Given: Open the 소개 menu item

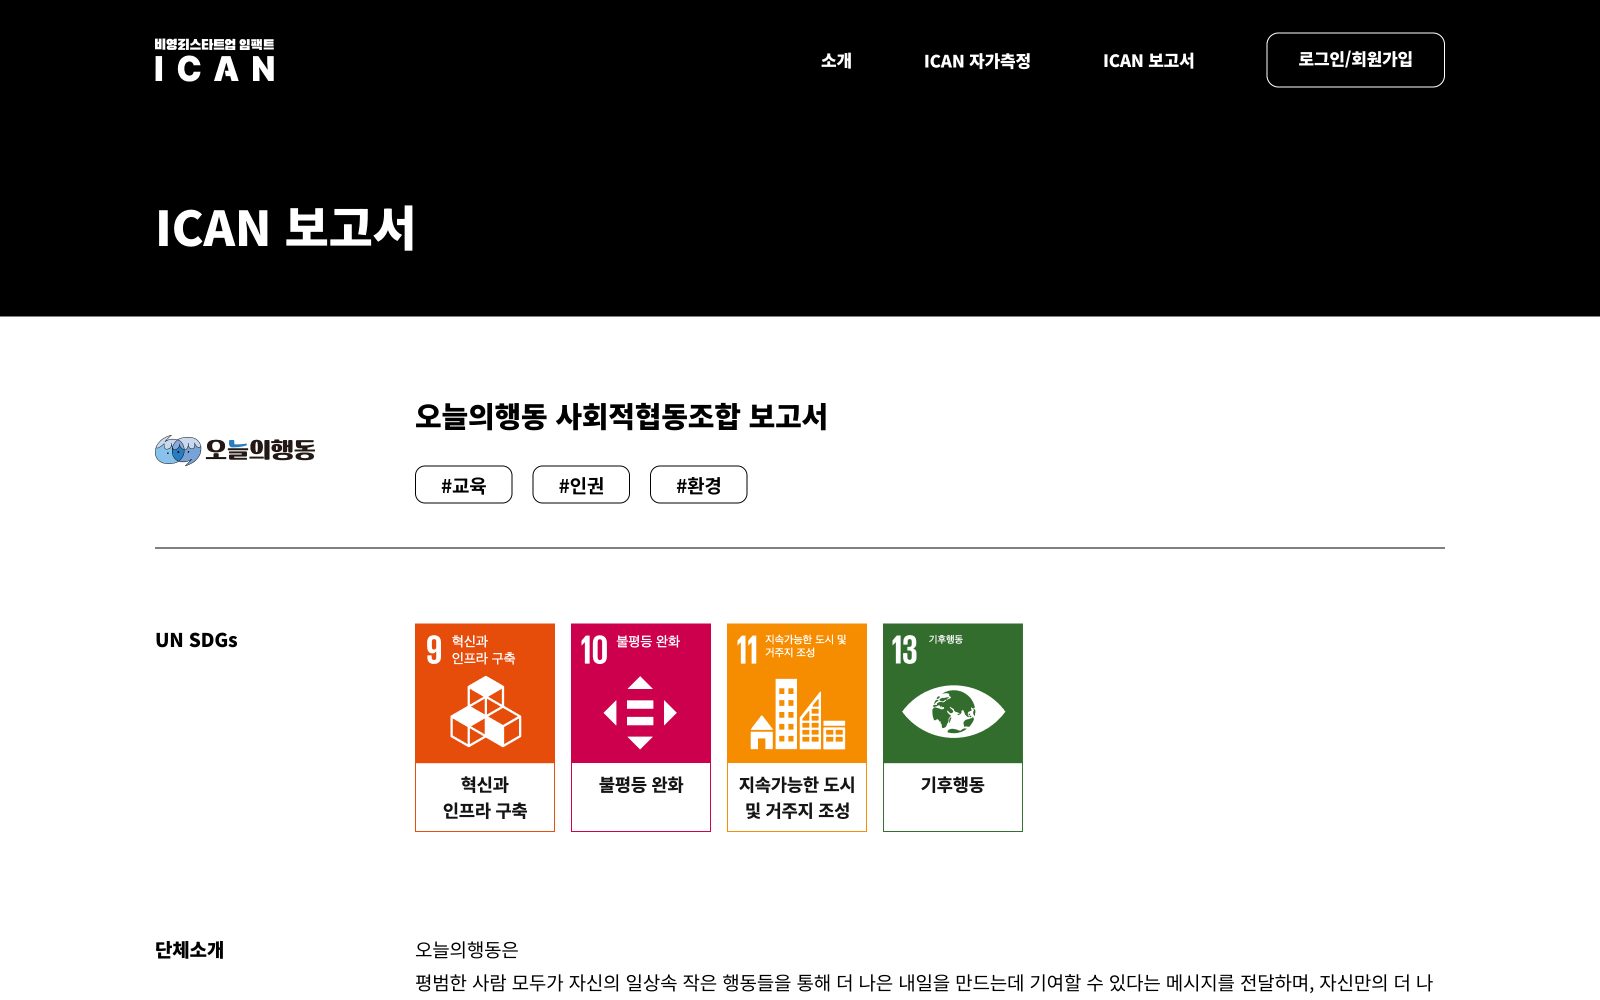Looking at the screenshot, I should (x=836, y=61).
